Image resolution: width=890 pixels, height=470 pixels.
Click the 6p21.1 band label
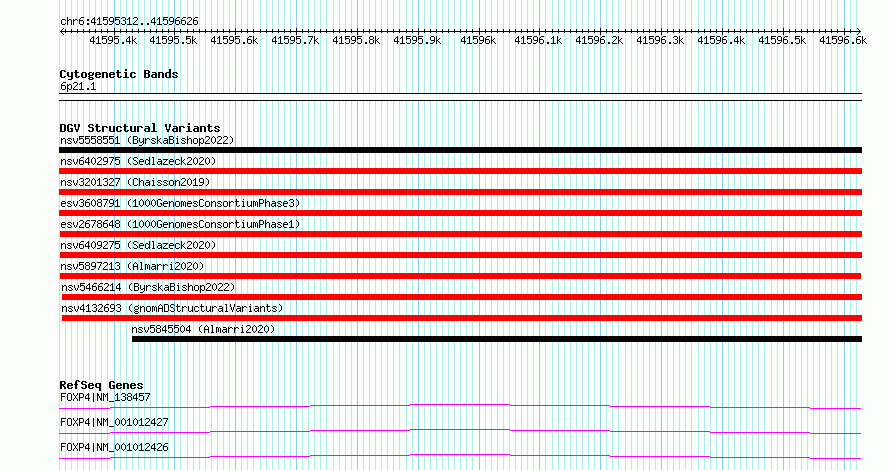pyautogui.click(x=78, y=86)
